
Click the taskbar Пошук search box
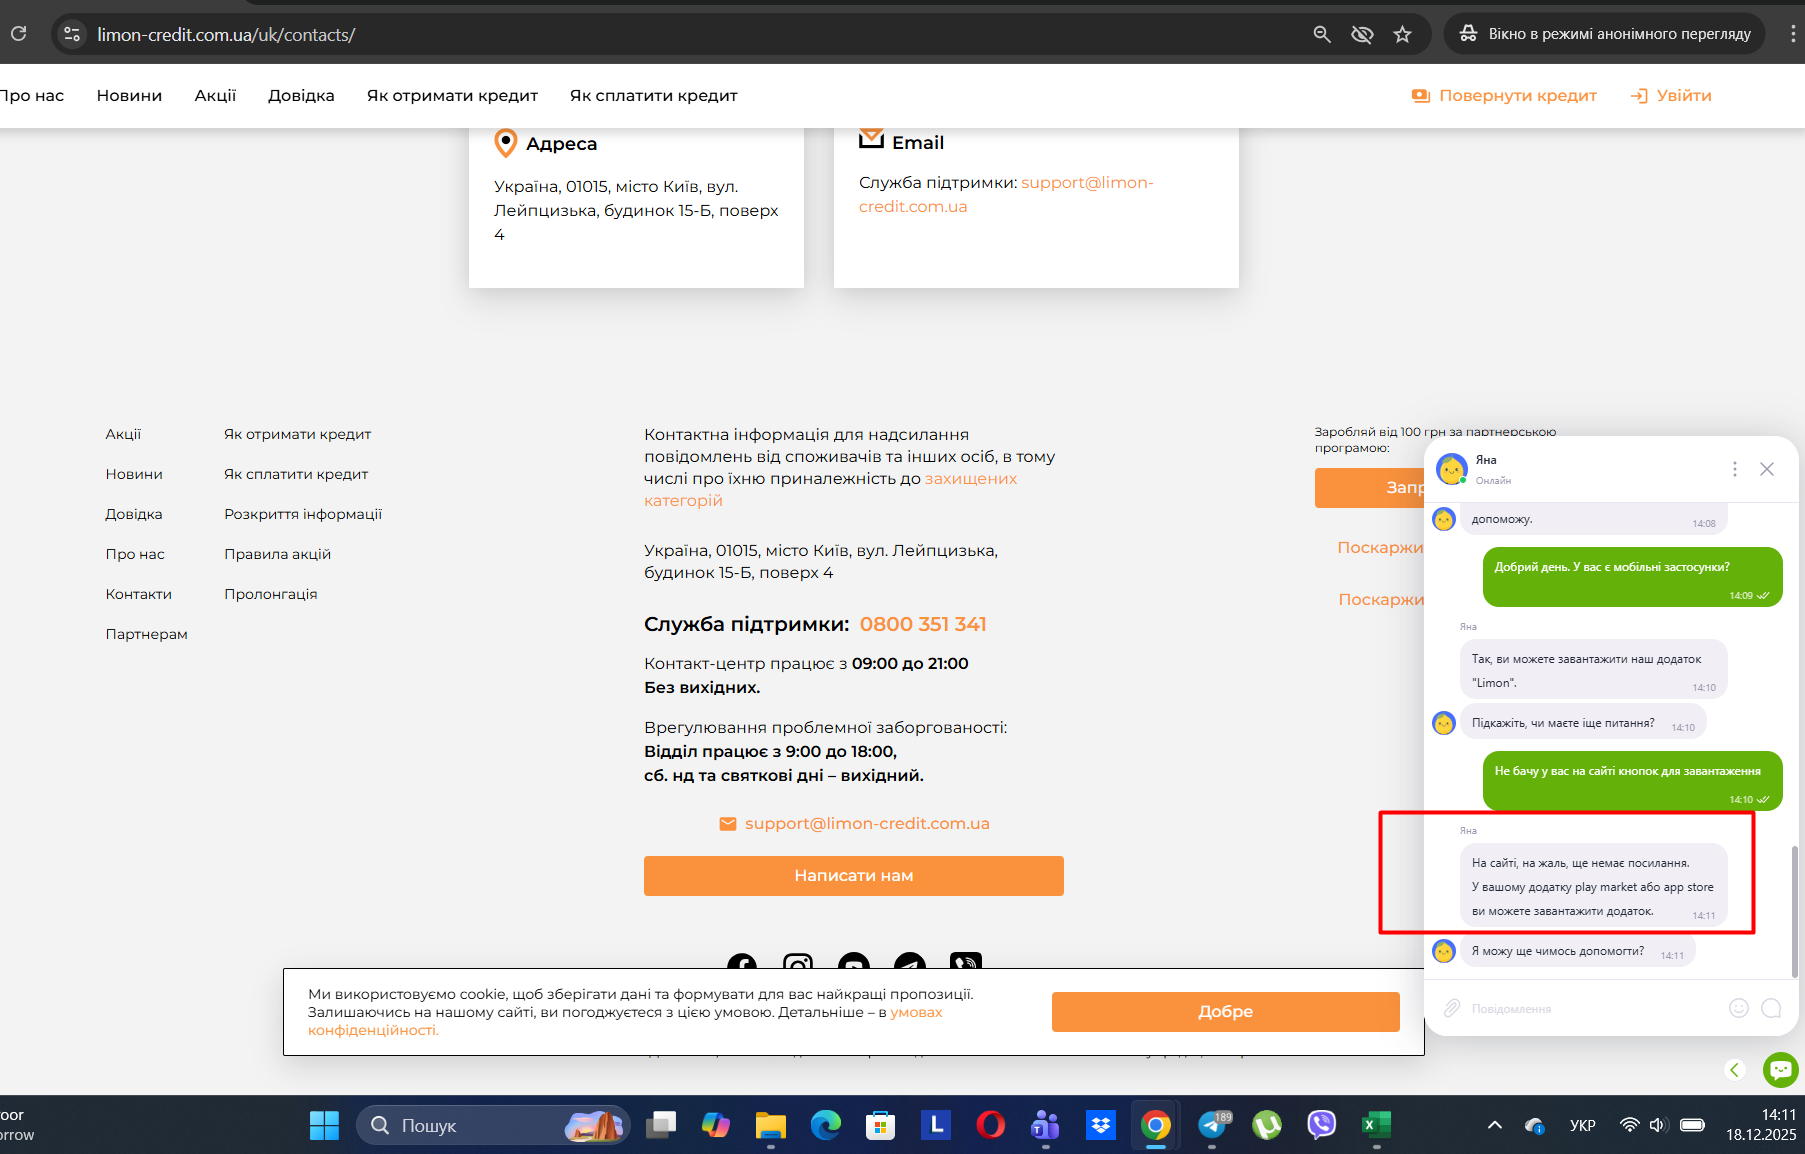pyautogui.click(x=493, y=1126)
